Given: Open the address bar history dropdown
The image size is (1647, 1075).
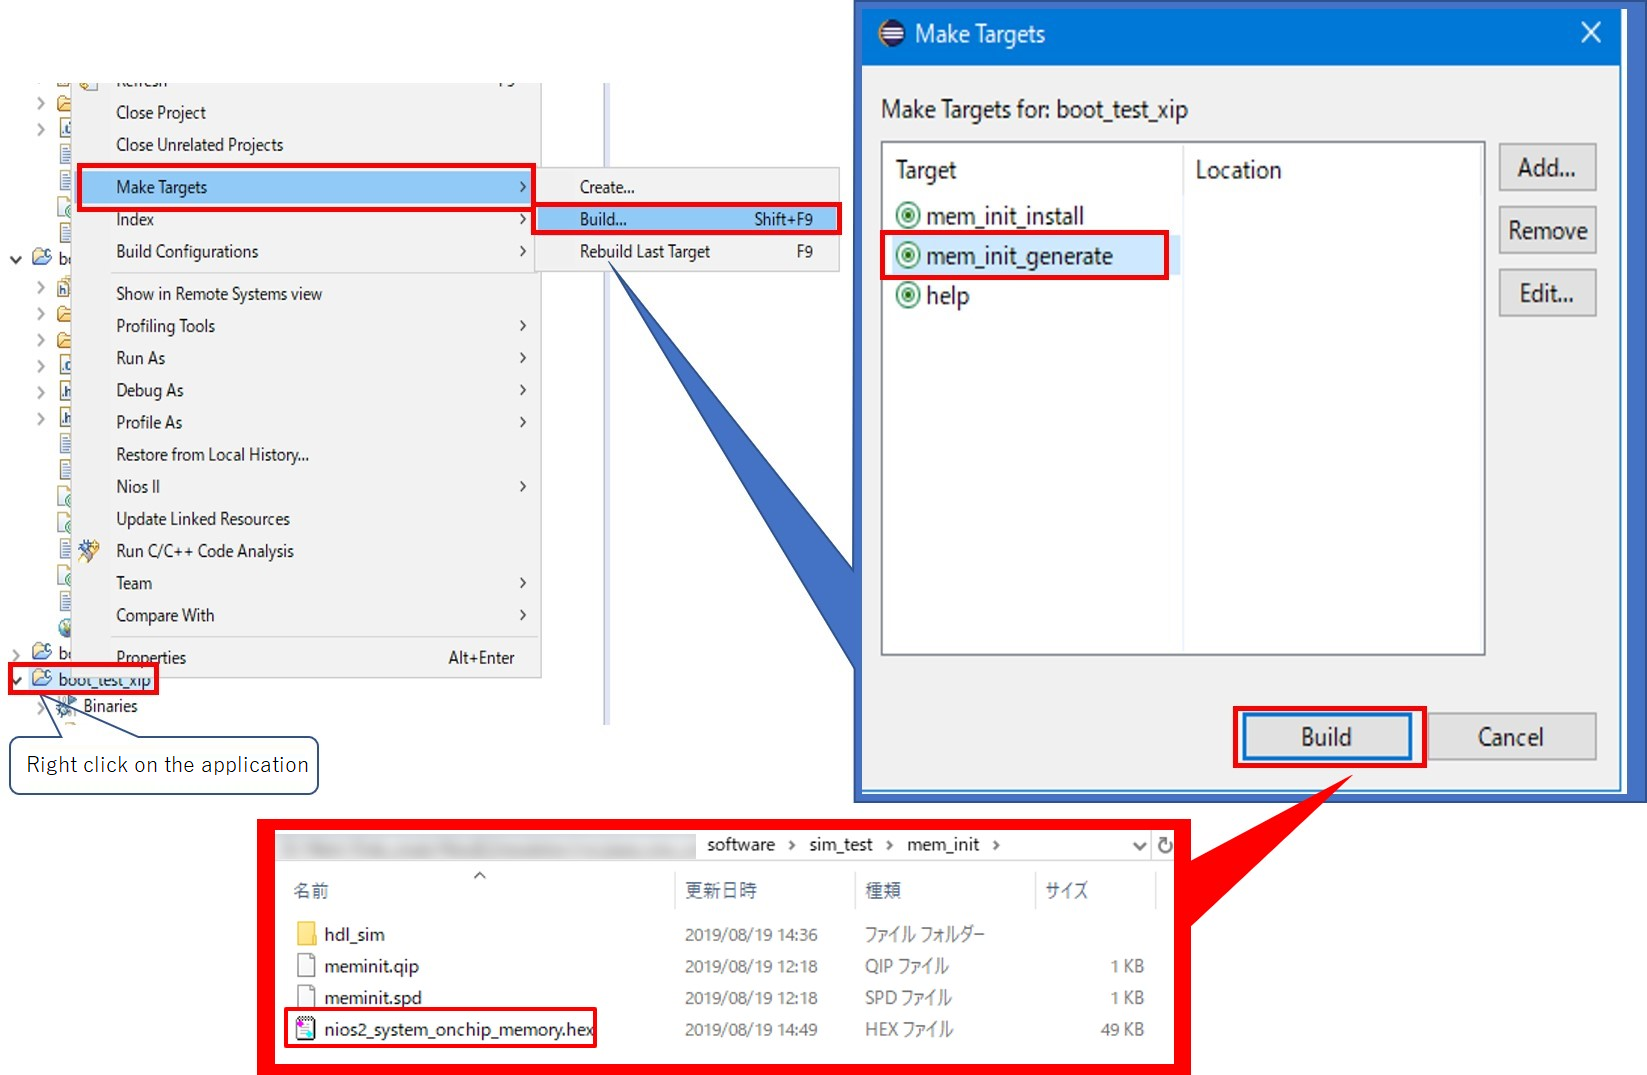Looking at the screenshot, I should [1139, 846].
